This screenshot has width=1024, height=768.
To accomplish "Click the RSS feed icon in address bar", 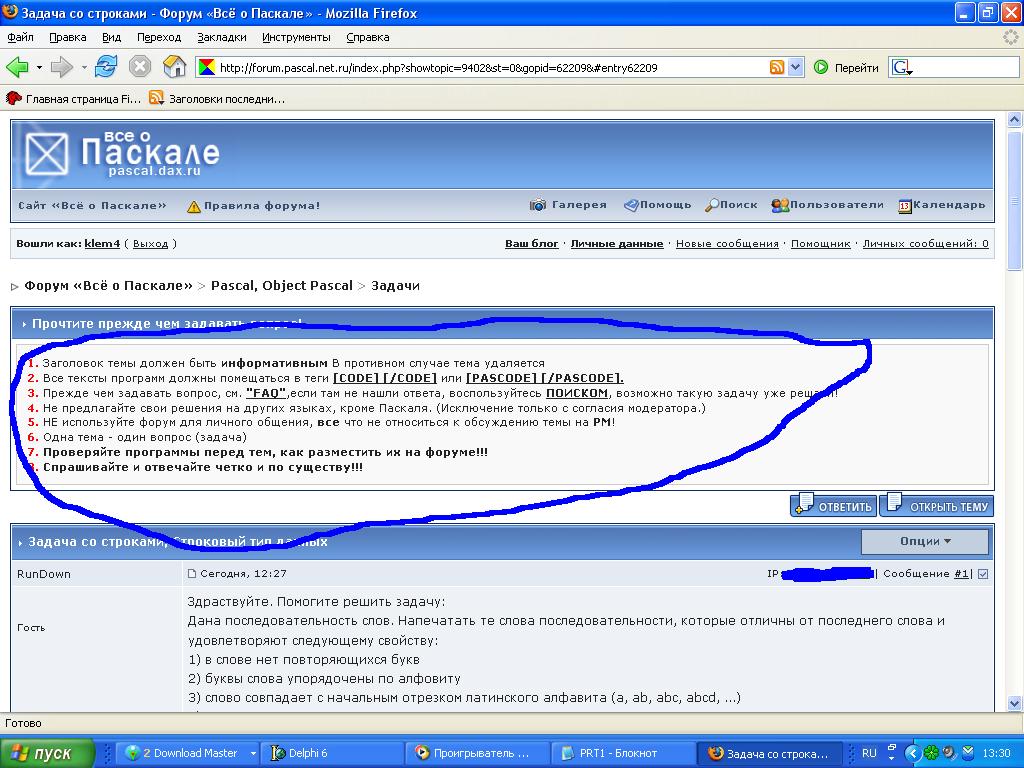I will coord(777,67).
